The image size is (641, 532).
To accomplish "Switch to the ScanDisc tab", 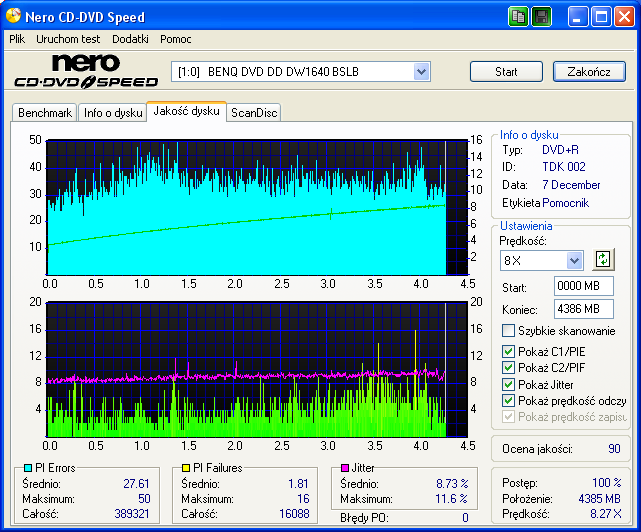I will (x=254, y=113).
